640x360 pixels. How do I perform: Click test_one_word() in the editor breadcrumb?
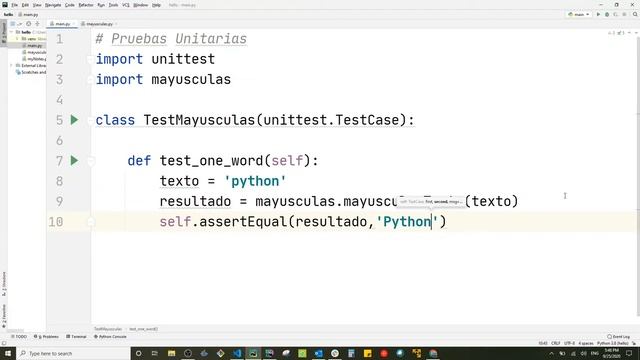143,329
